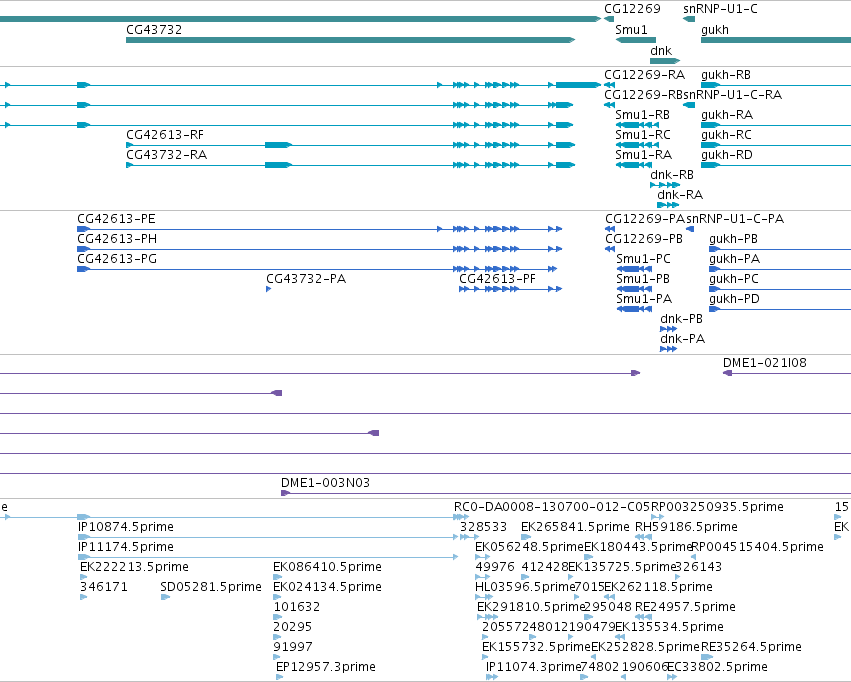Select EST IP10874.5prime
The width and height of the screenshot is (851, 682).
point(268,537)
